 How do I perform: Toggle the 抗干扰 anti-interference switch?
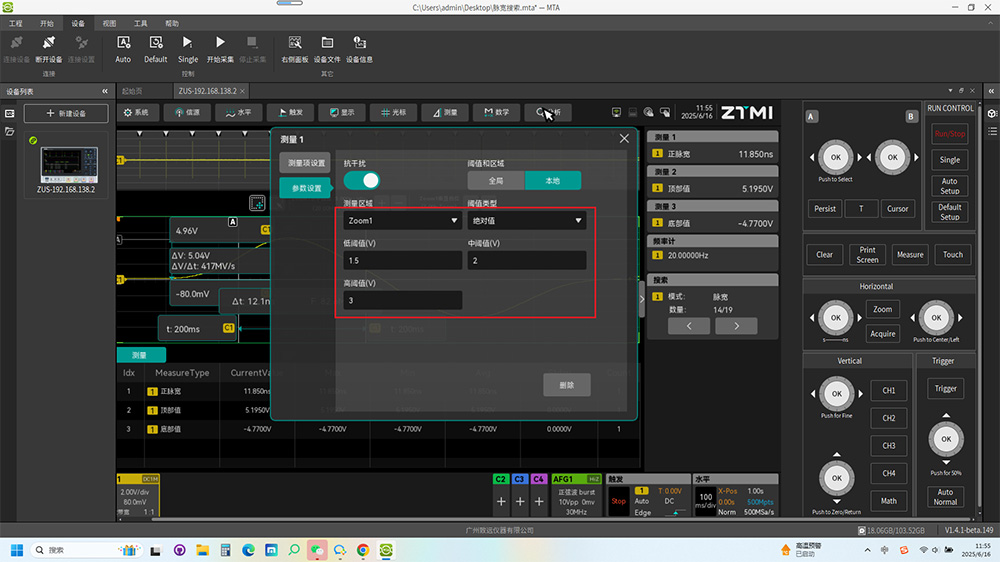(x=362, y=181)
